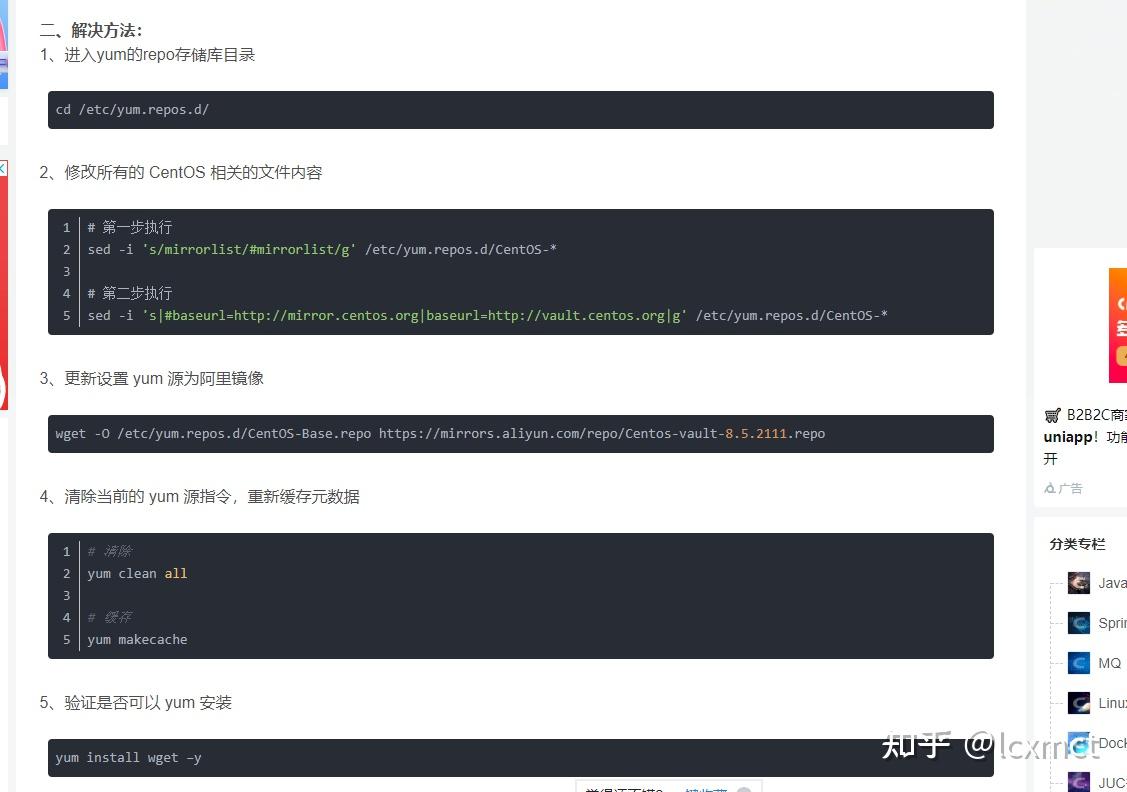Viewport: 1127px width, 792px height.
Task: Open the 分类专栏 section header
Action: click(x=1077, y=544)
